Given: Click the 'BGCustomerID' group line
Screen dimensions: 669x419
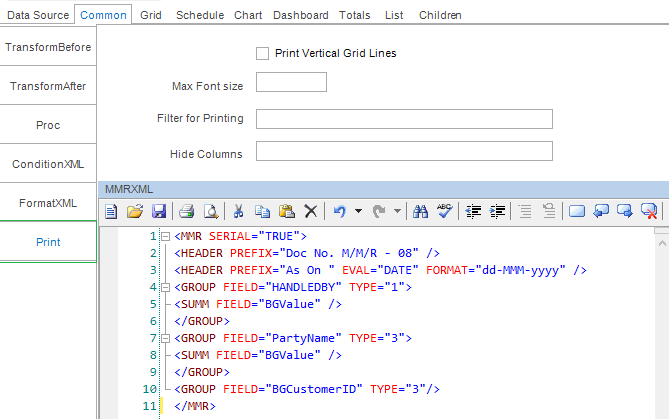Looking at the screenshot, I should point(307,390).
